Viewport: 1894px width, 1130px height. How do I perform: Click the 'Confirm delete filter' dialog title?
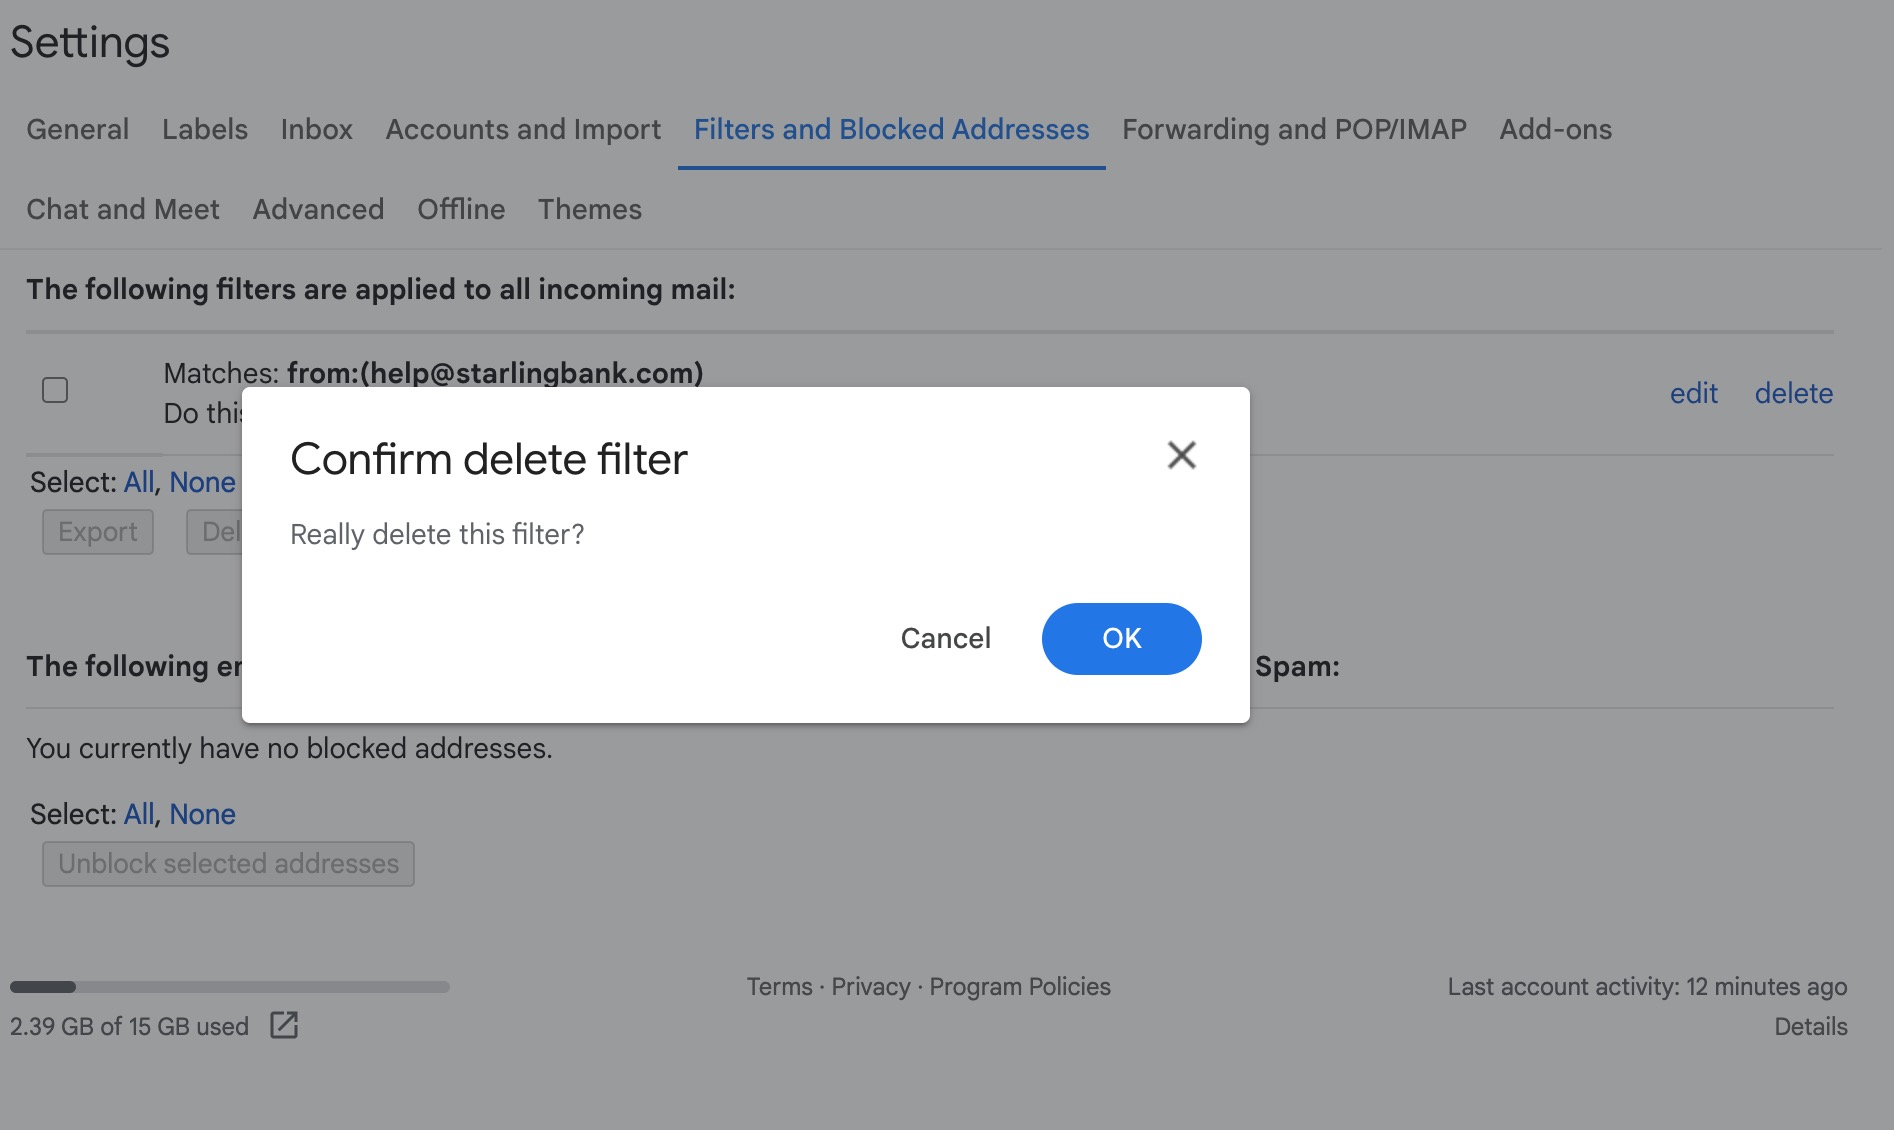(489, 459)
